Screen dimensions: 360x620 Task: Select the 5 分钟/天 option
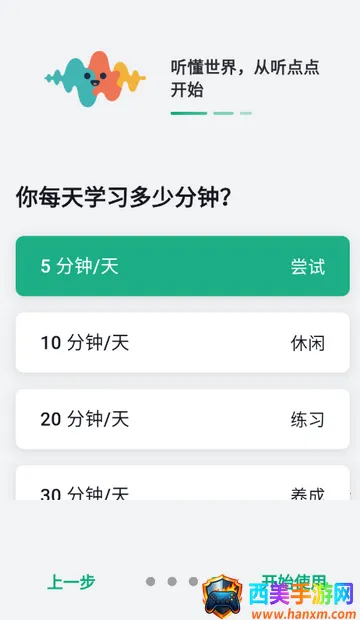tap(182, 266)
